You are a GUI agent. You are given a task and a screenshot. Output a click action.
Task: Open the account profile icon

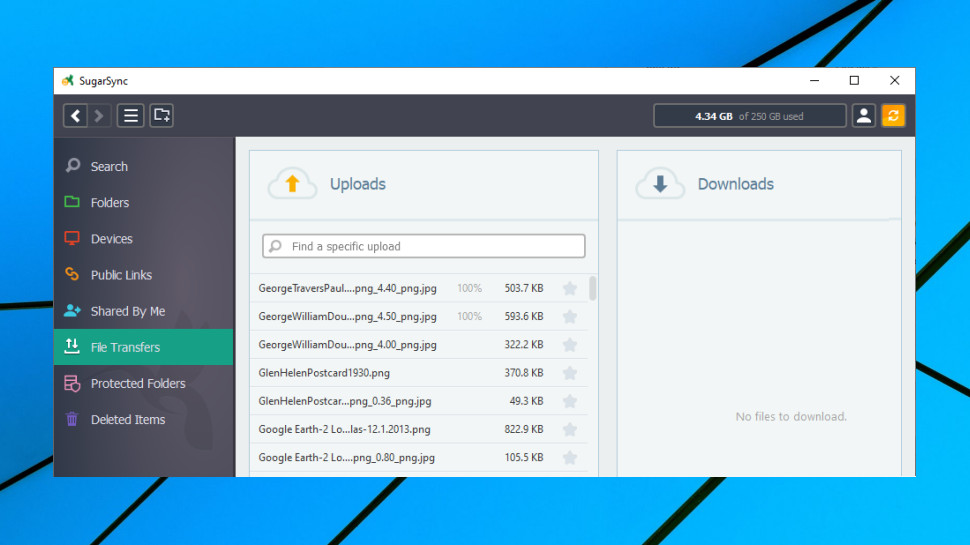864,116
